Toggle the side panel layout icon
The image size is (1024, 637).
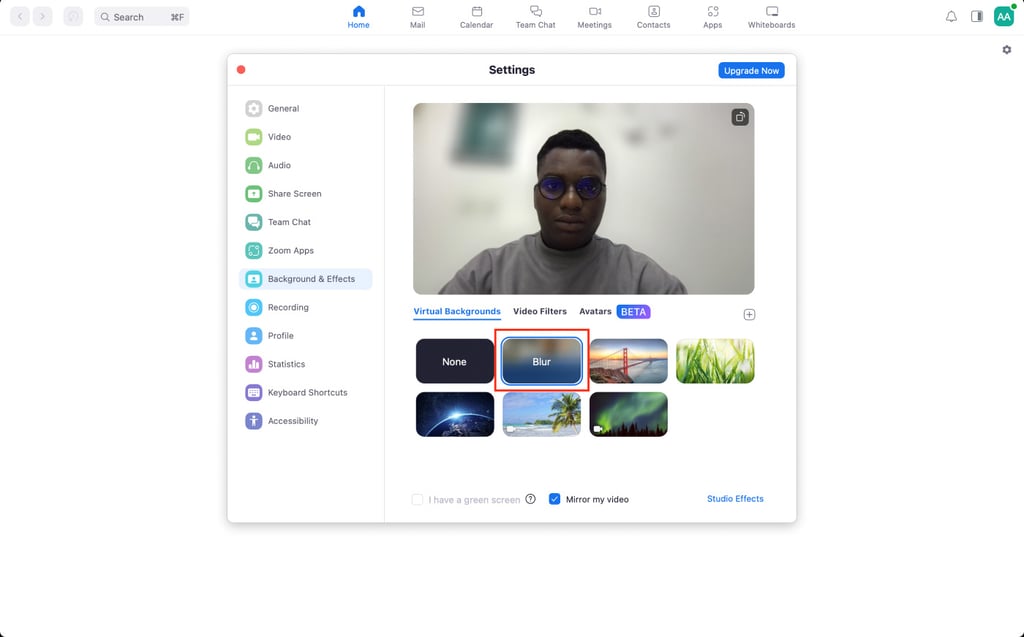(976, 16)
